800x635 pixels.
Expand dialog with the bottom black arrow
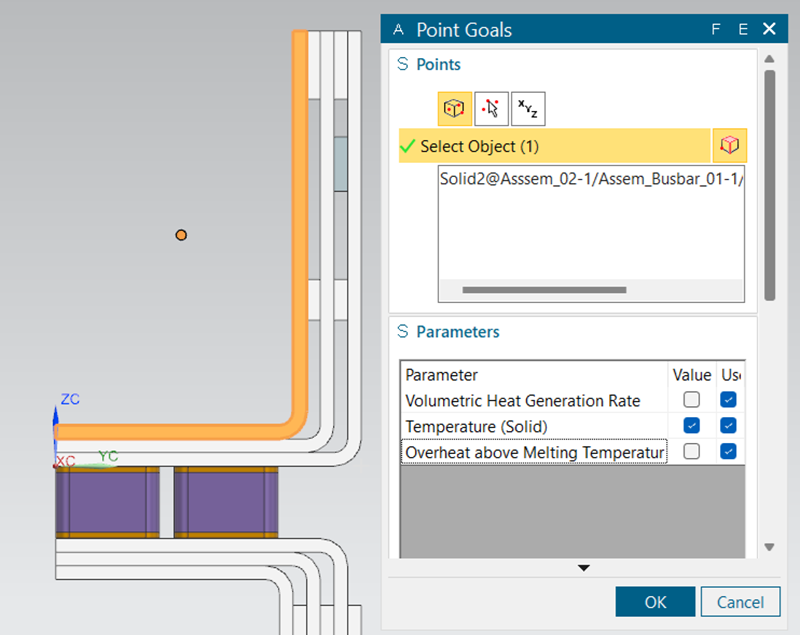coord(584,568)
